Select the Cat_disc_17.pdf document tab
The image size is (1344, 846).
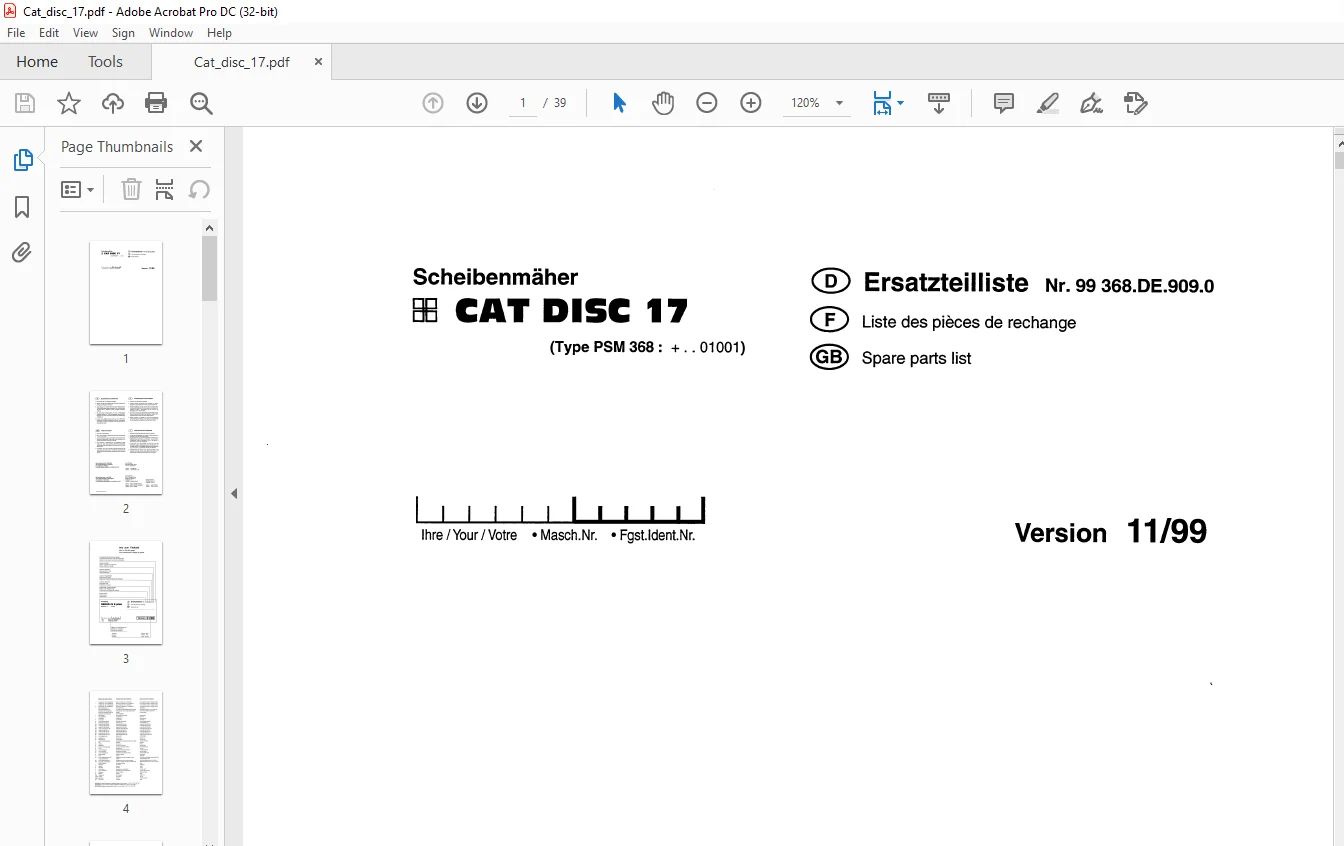pos(242,62)
